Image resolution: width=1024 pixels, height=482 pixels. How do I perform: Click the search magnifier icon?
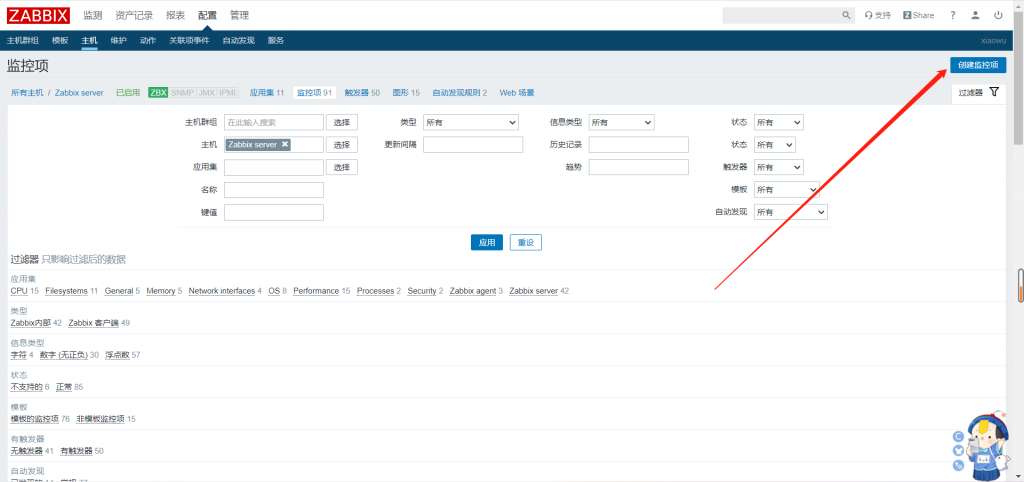[x=847, y=15]
